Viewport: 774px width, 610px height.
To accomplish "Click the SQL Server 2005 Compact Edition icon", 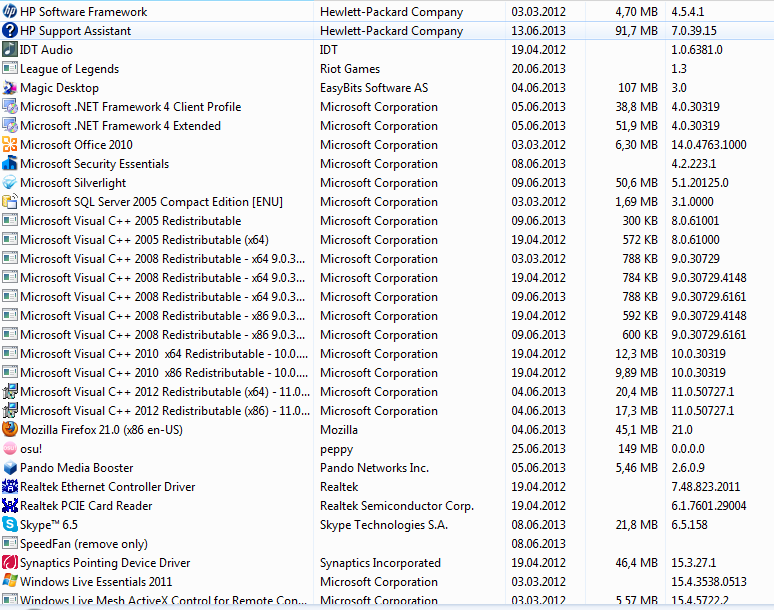I will pyautogui.click(x=10, y=201).
